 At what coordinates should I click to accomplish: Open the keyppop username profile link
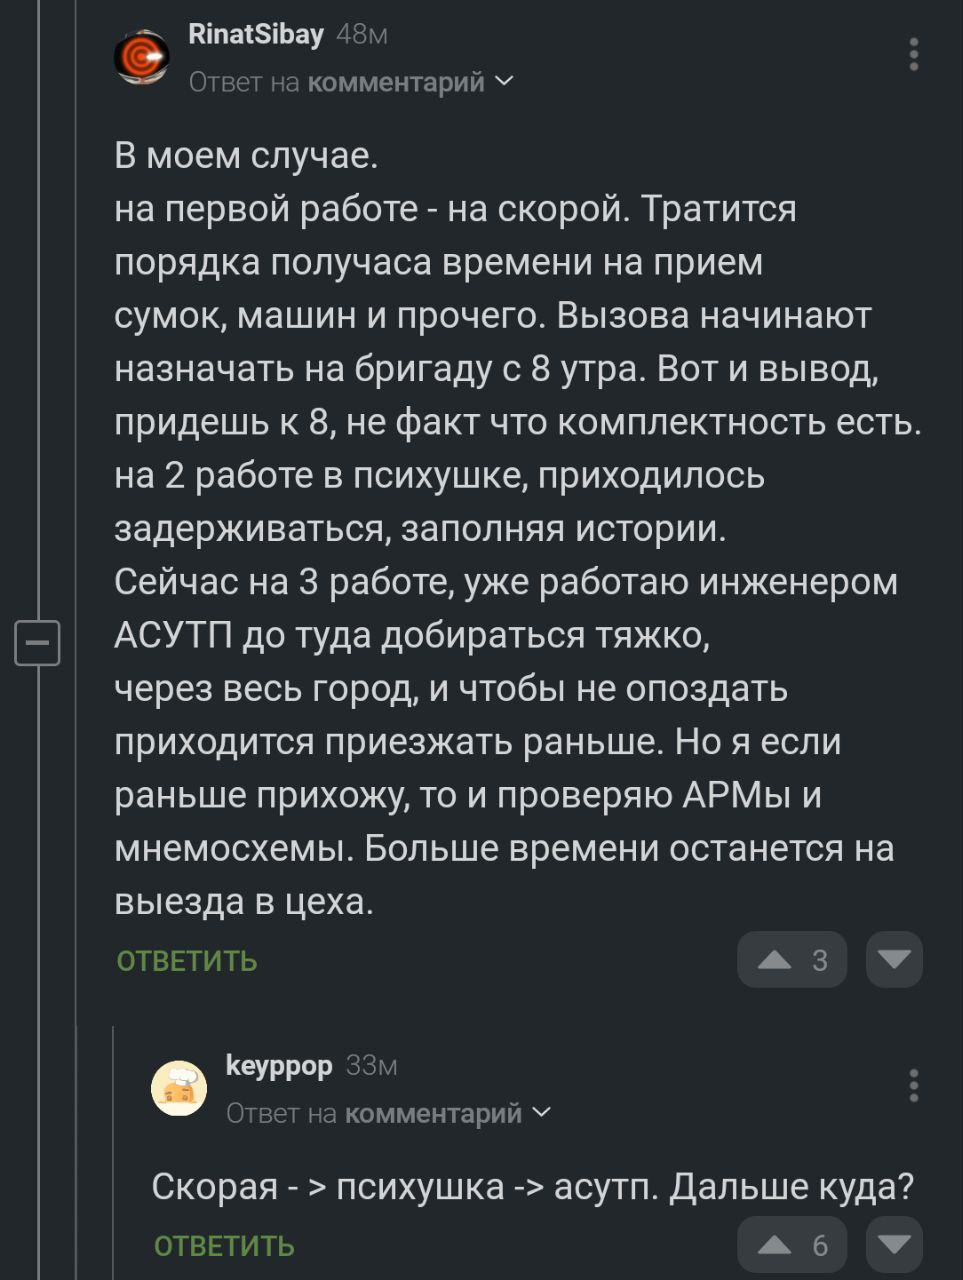(x=279, y=1066)
